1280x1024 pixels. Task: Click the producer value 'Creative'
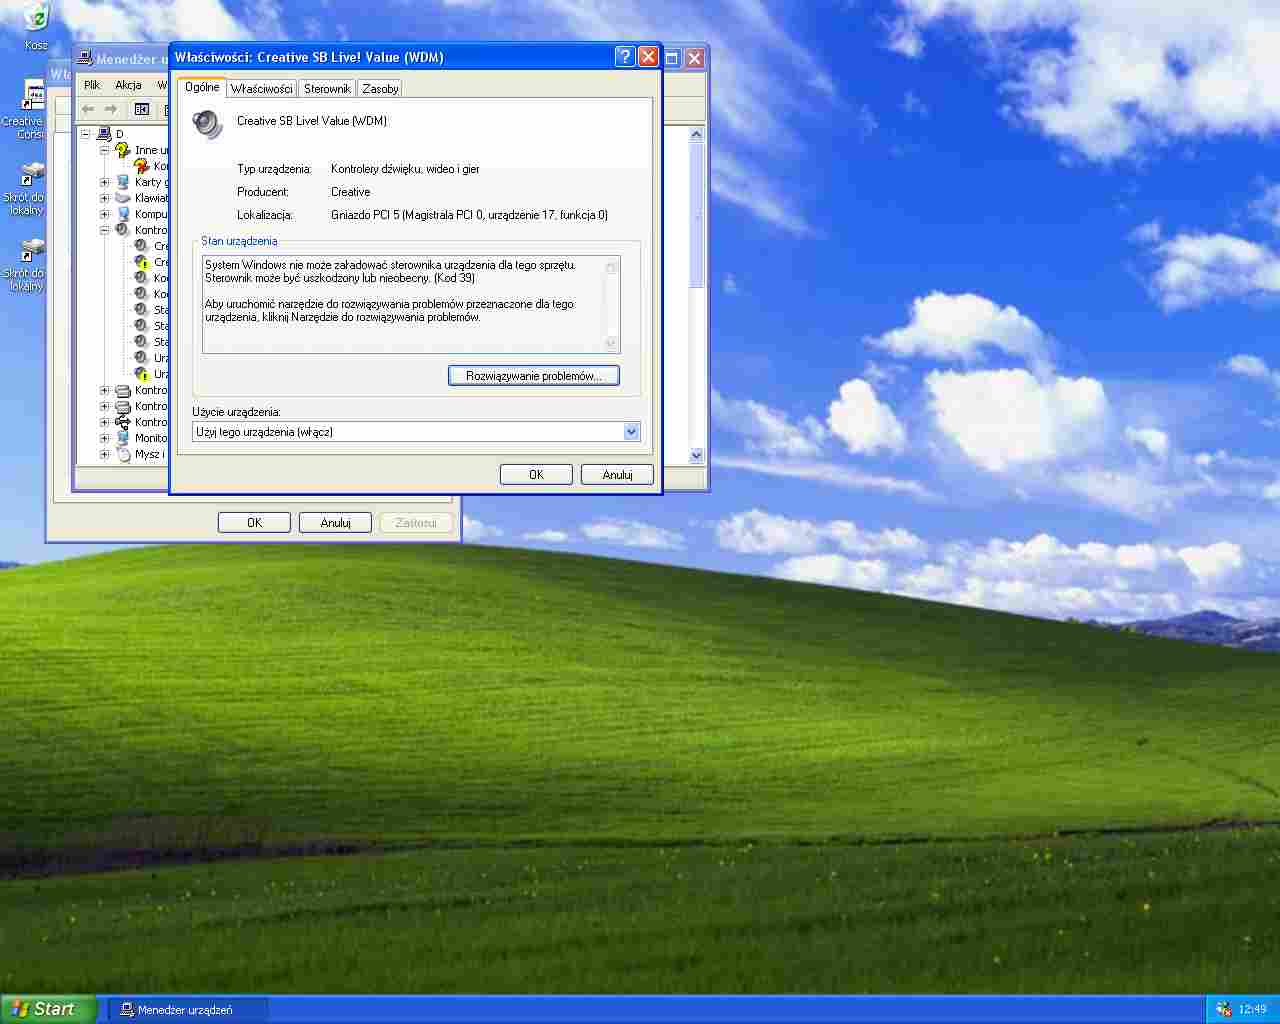(x=350, y=192)
